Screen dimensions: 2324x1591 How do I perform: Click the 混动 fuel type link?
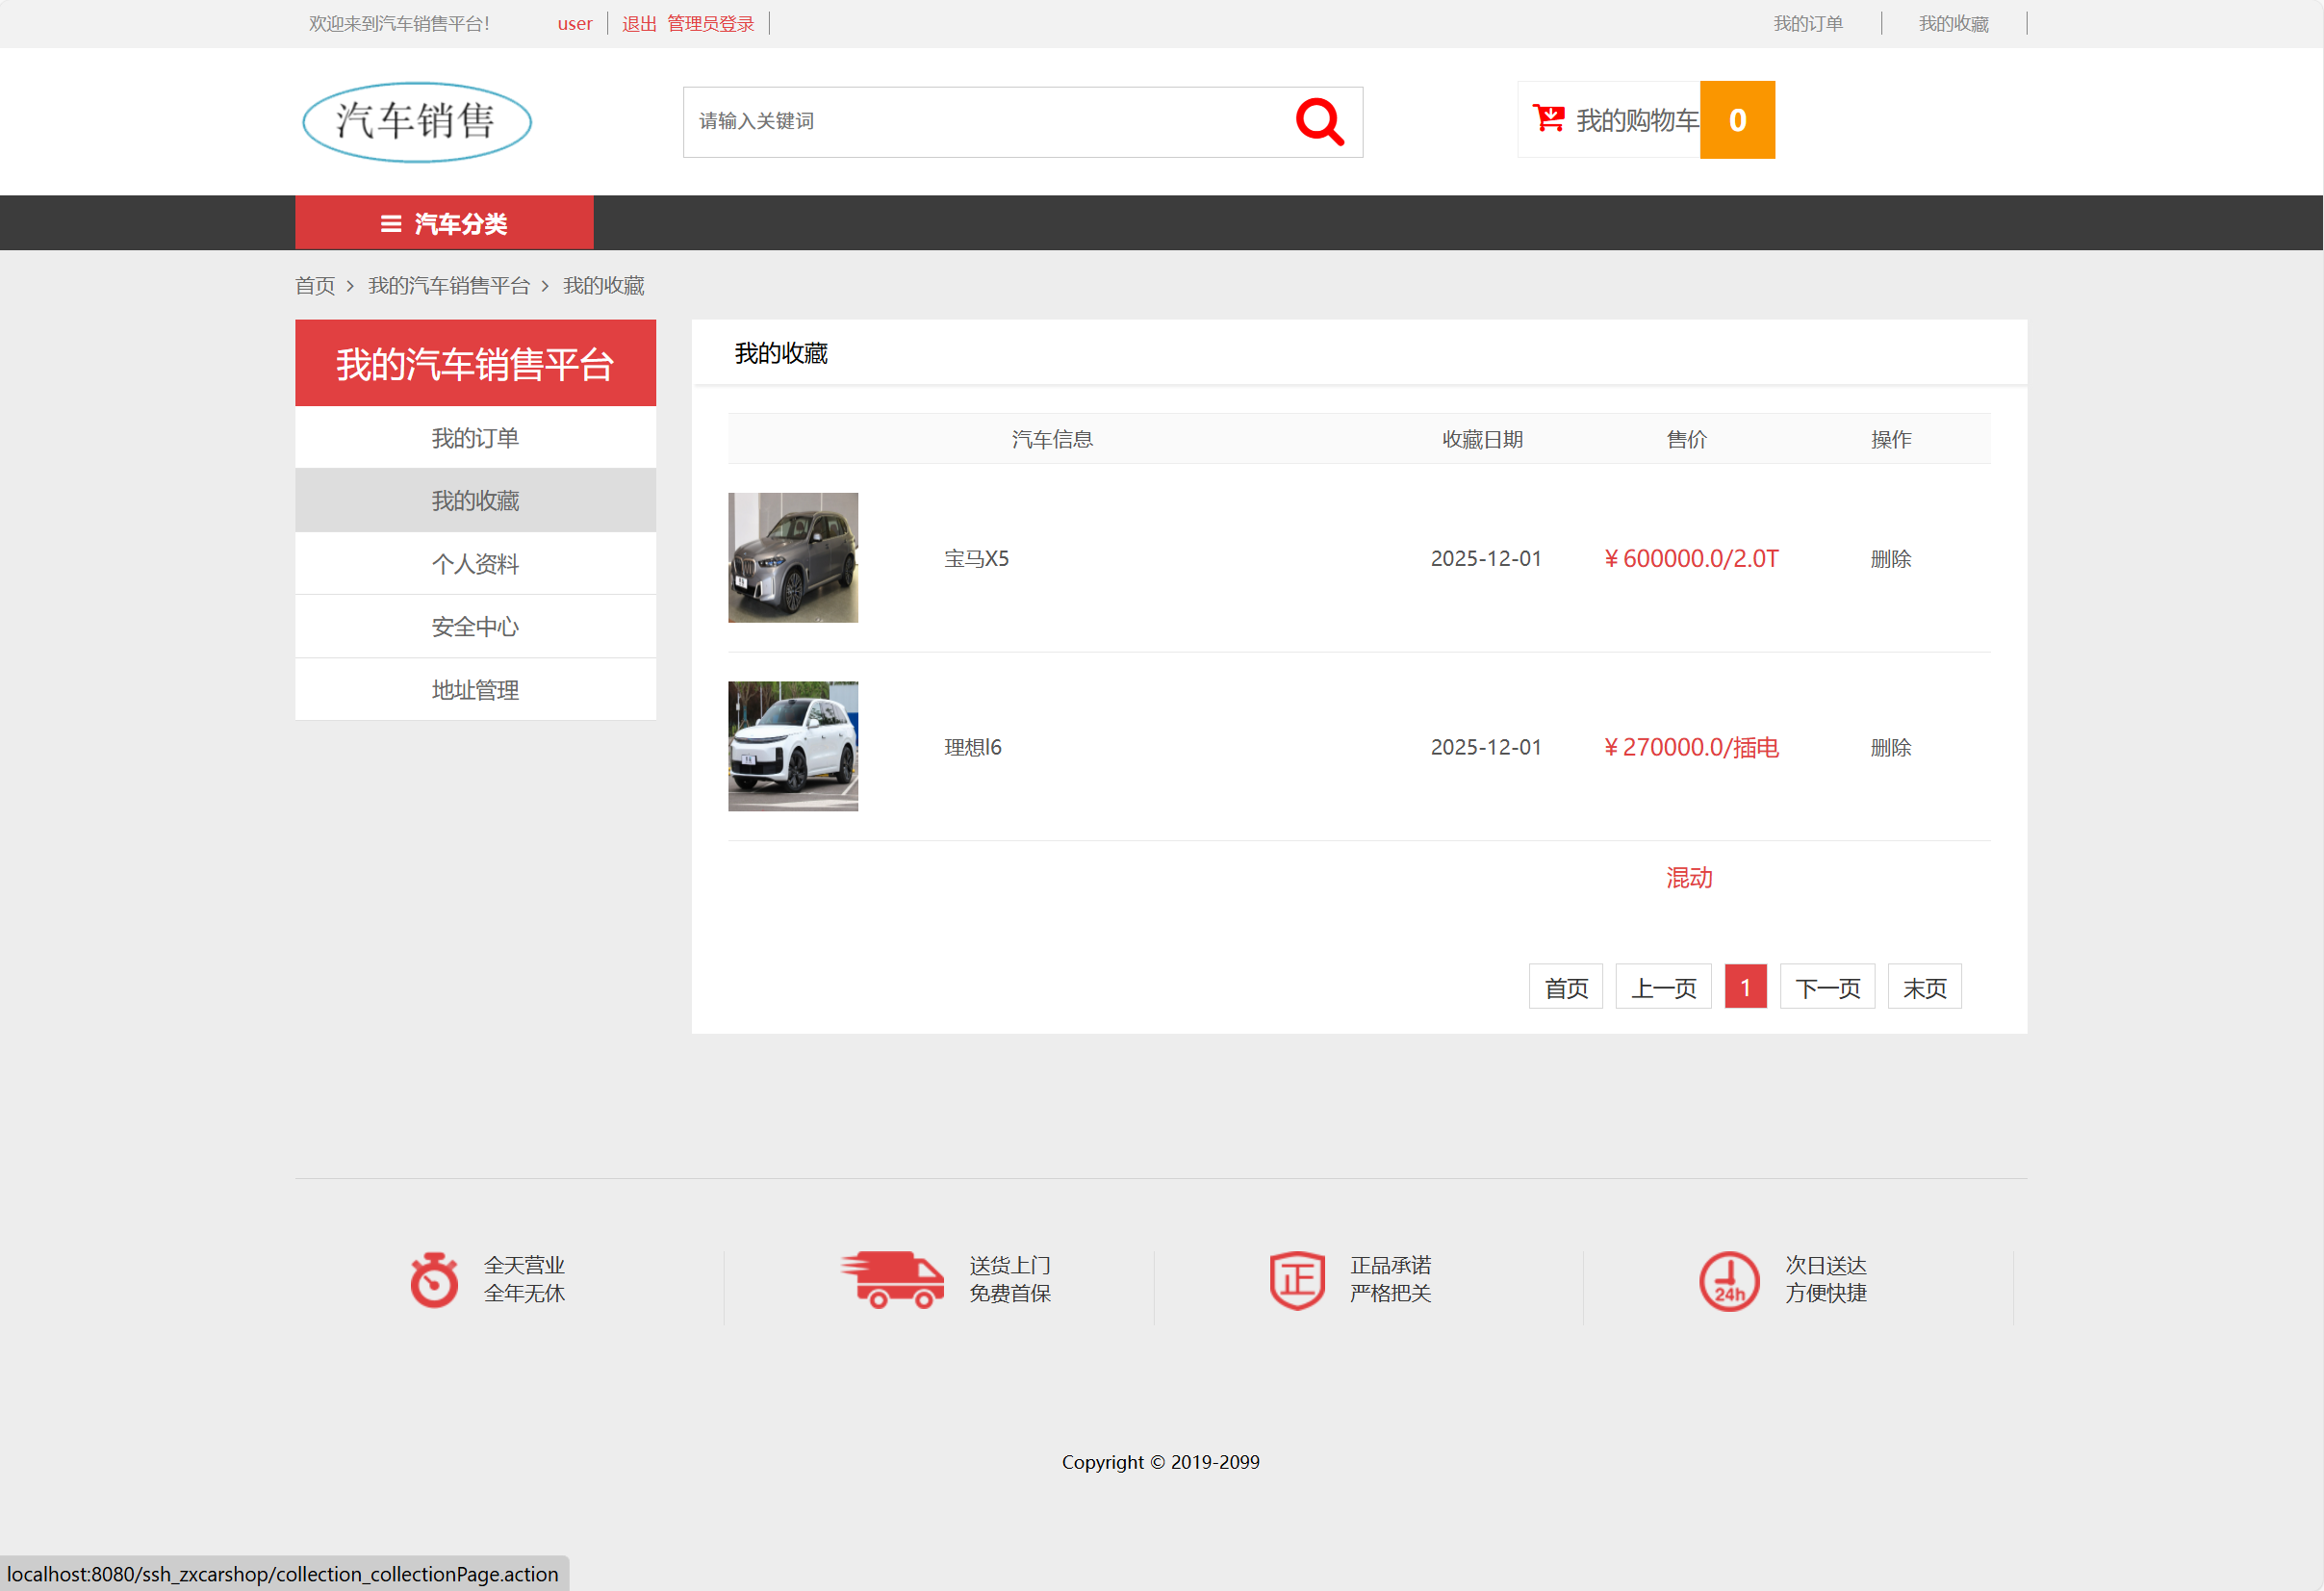coord(1689,878)
